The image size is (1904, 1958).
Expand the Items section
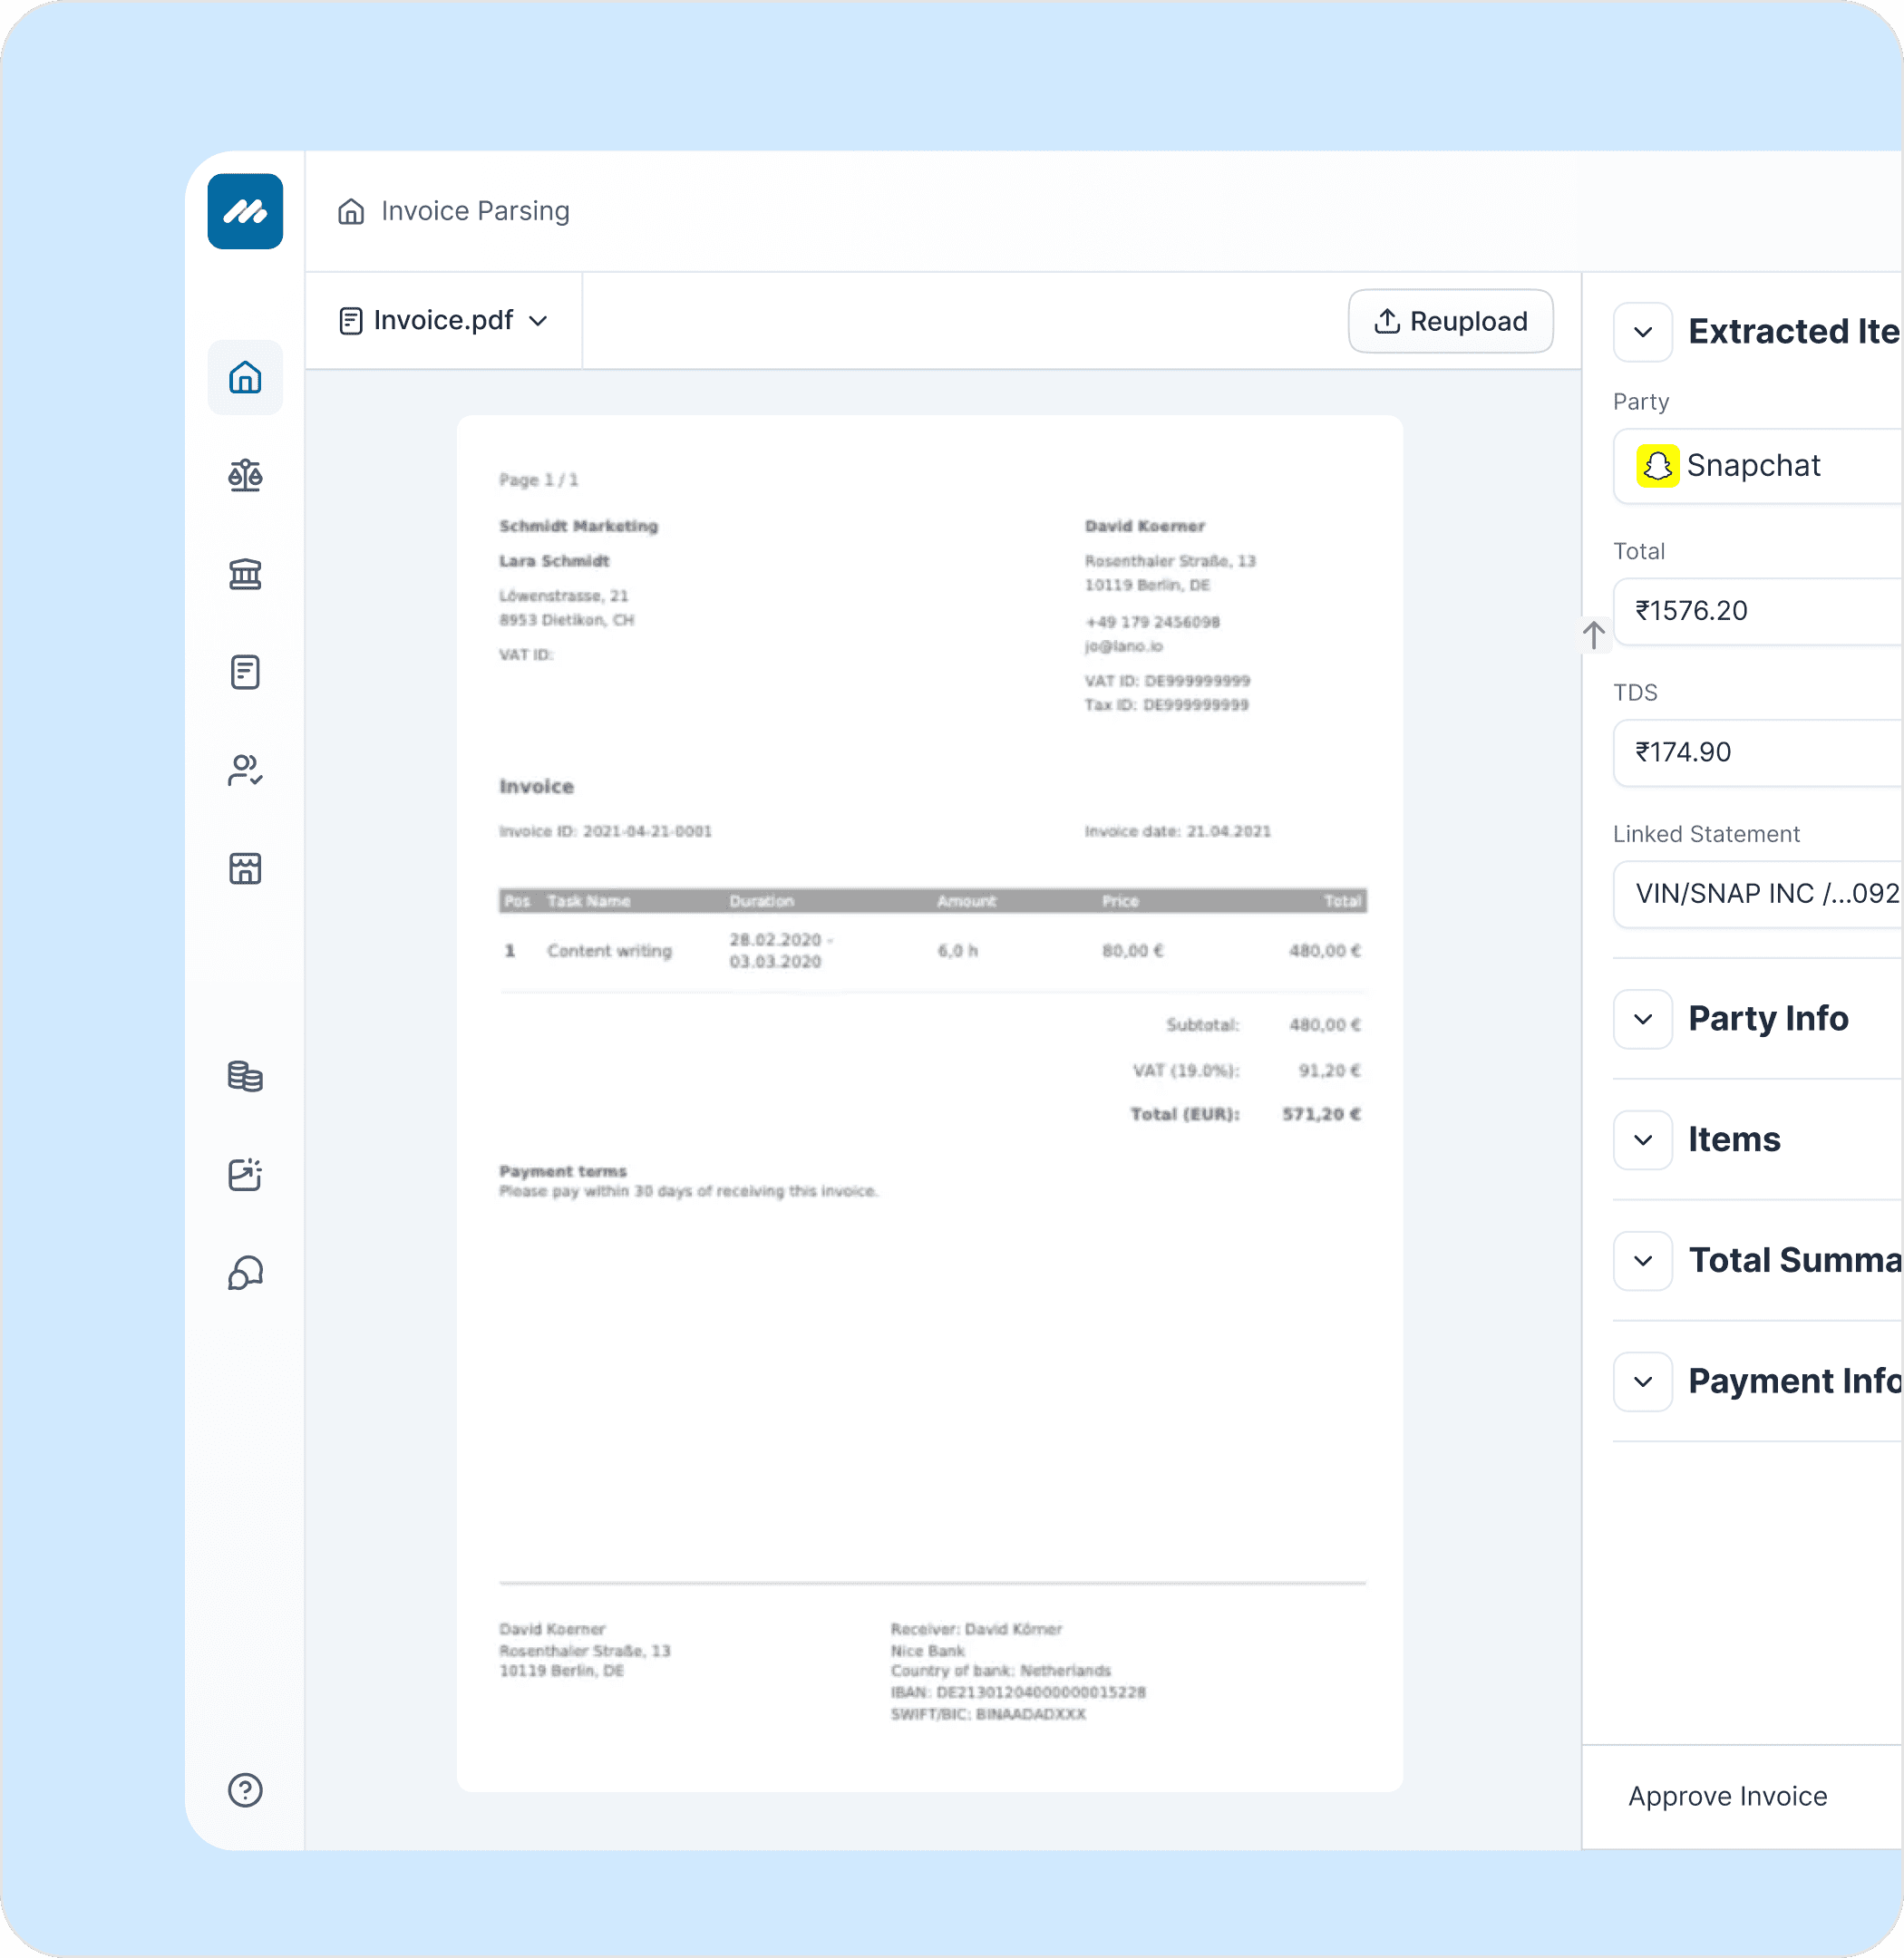click(1642, 1140)
